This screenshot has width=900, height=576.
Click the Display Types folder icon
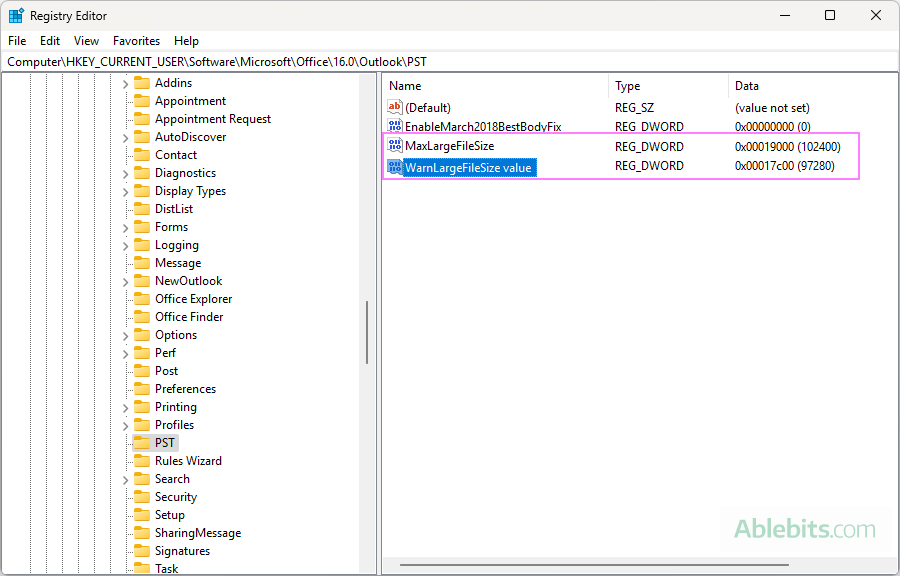pyautogui.click(x=142, y=191)
